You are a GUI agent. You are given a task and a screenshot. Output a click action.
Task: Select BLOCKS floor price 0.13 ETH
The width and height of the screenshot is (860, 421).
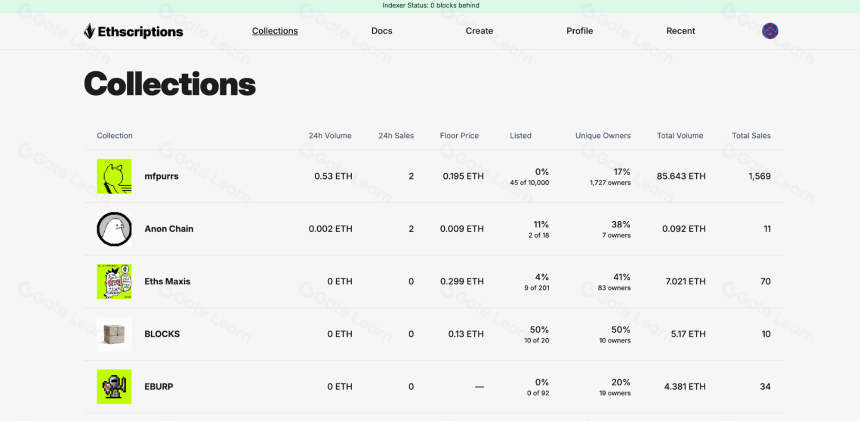click(x=466, y=334)
